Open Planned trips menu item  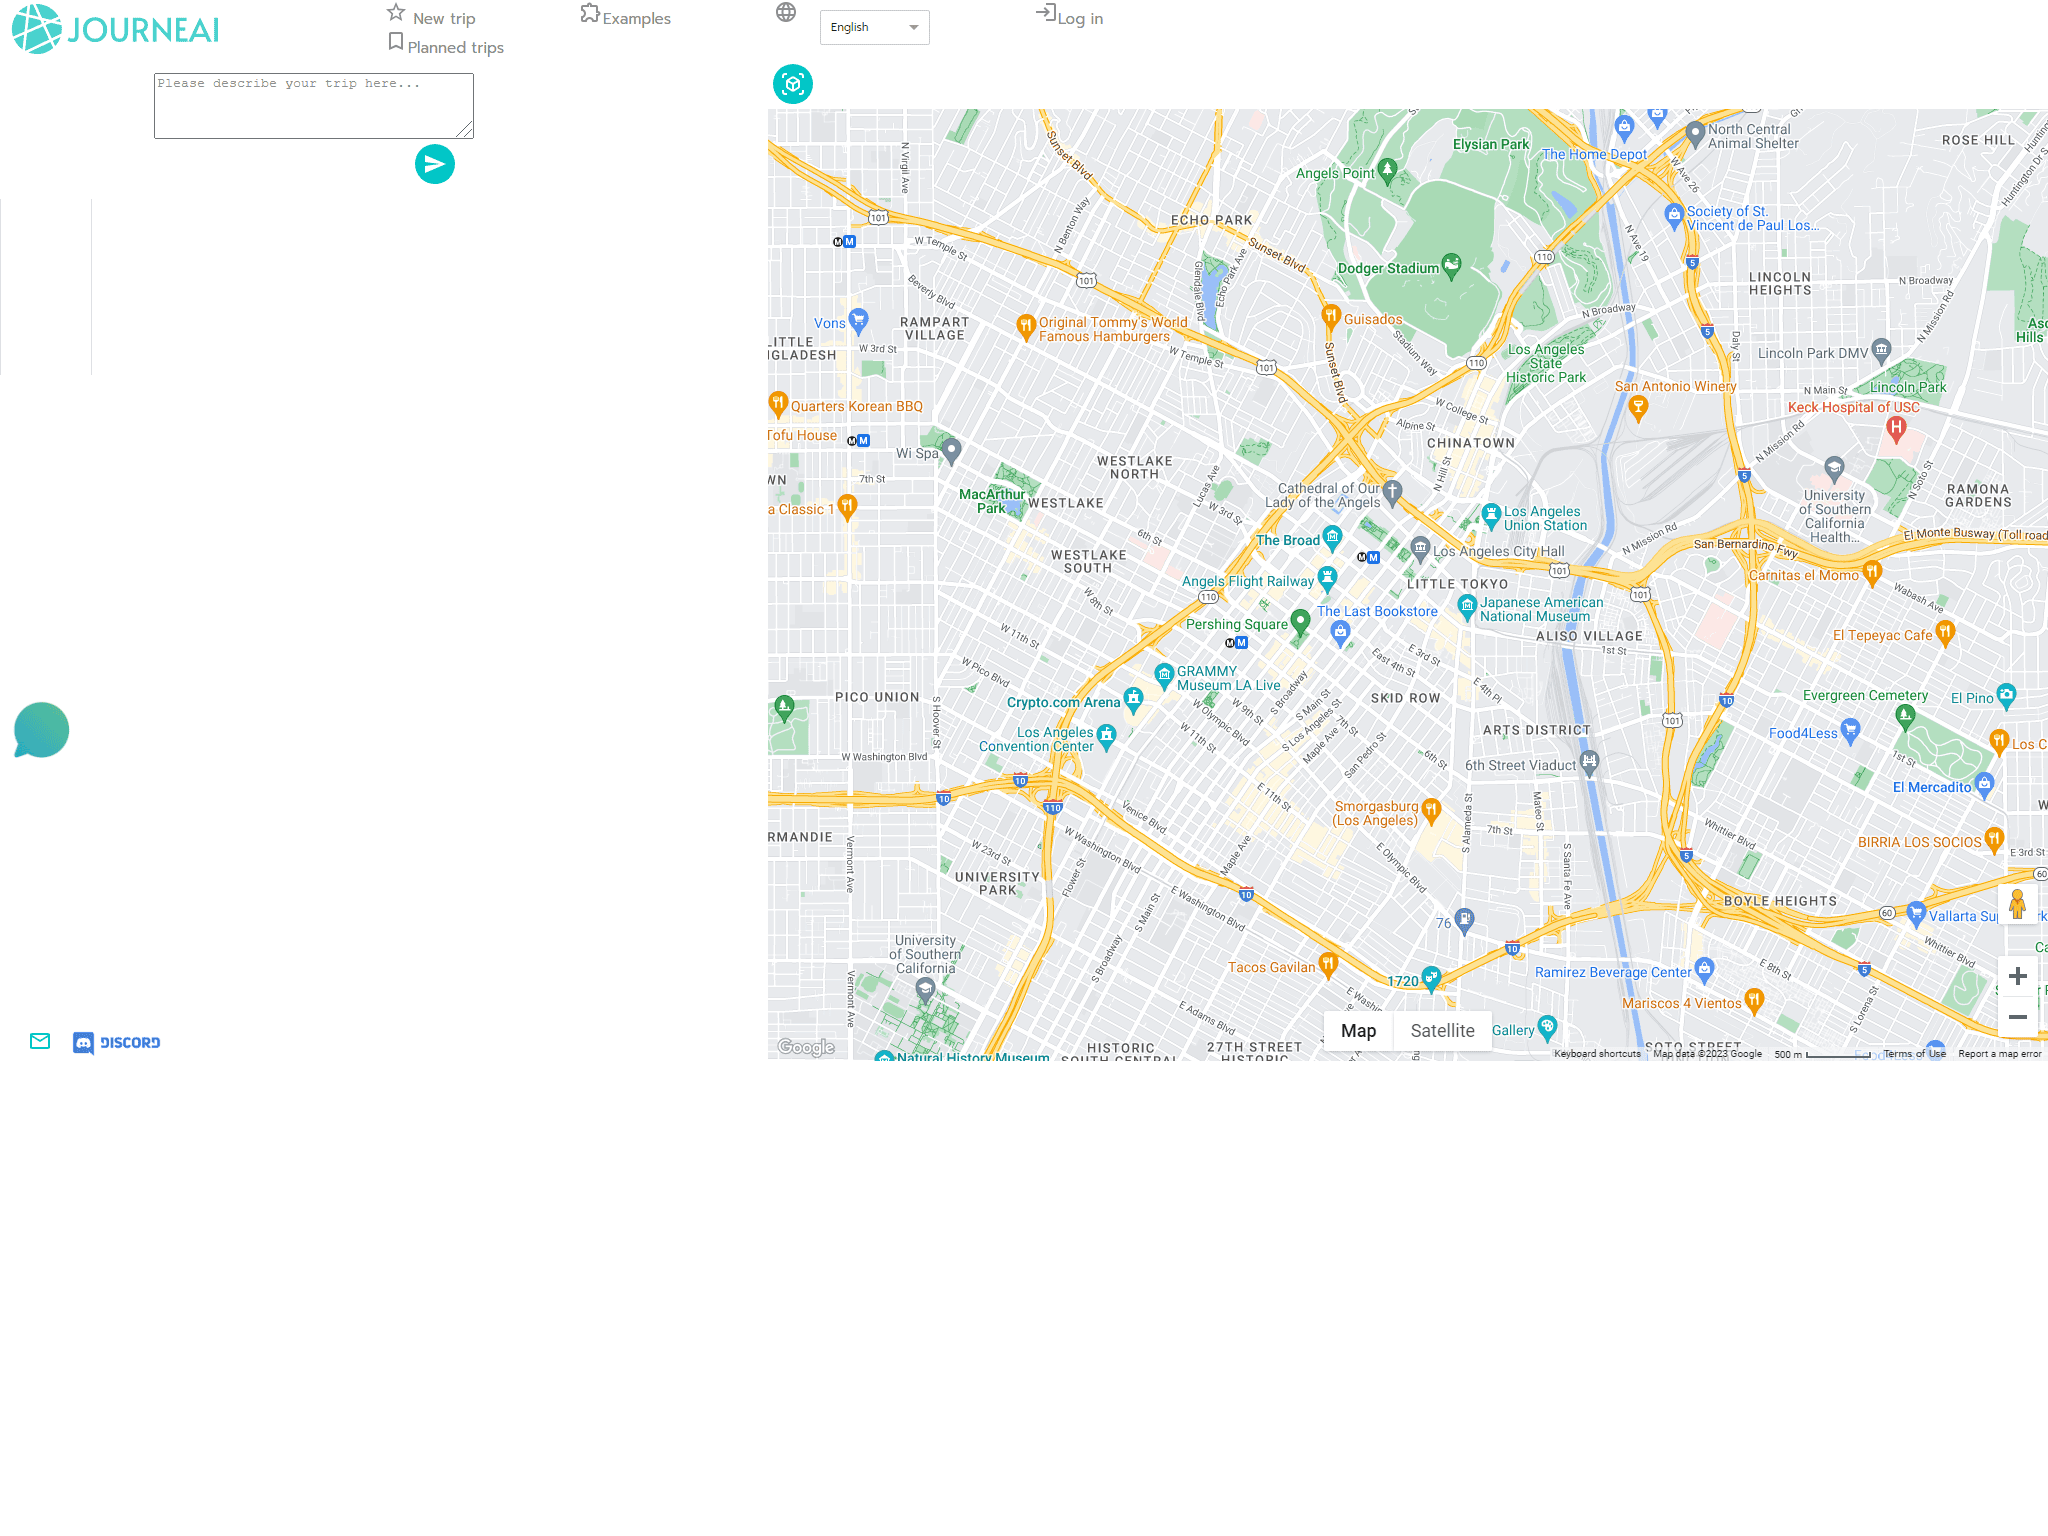point(446,45)
